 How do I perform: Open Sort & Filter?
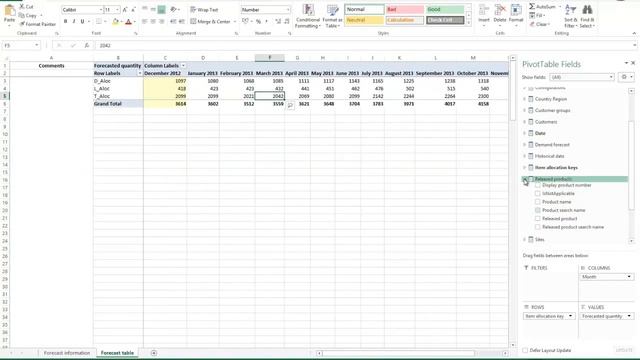click(570, 16)
